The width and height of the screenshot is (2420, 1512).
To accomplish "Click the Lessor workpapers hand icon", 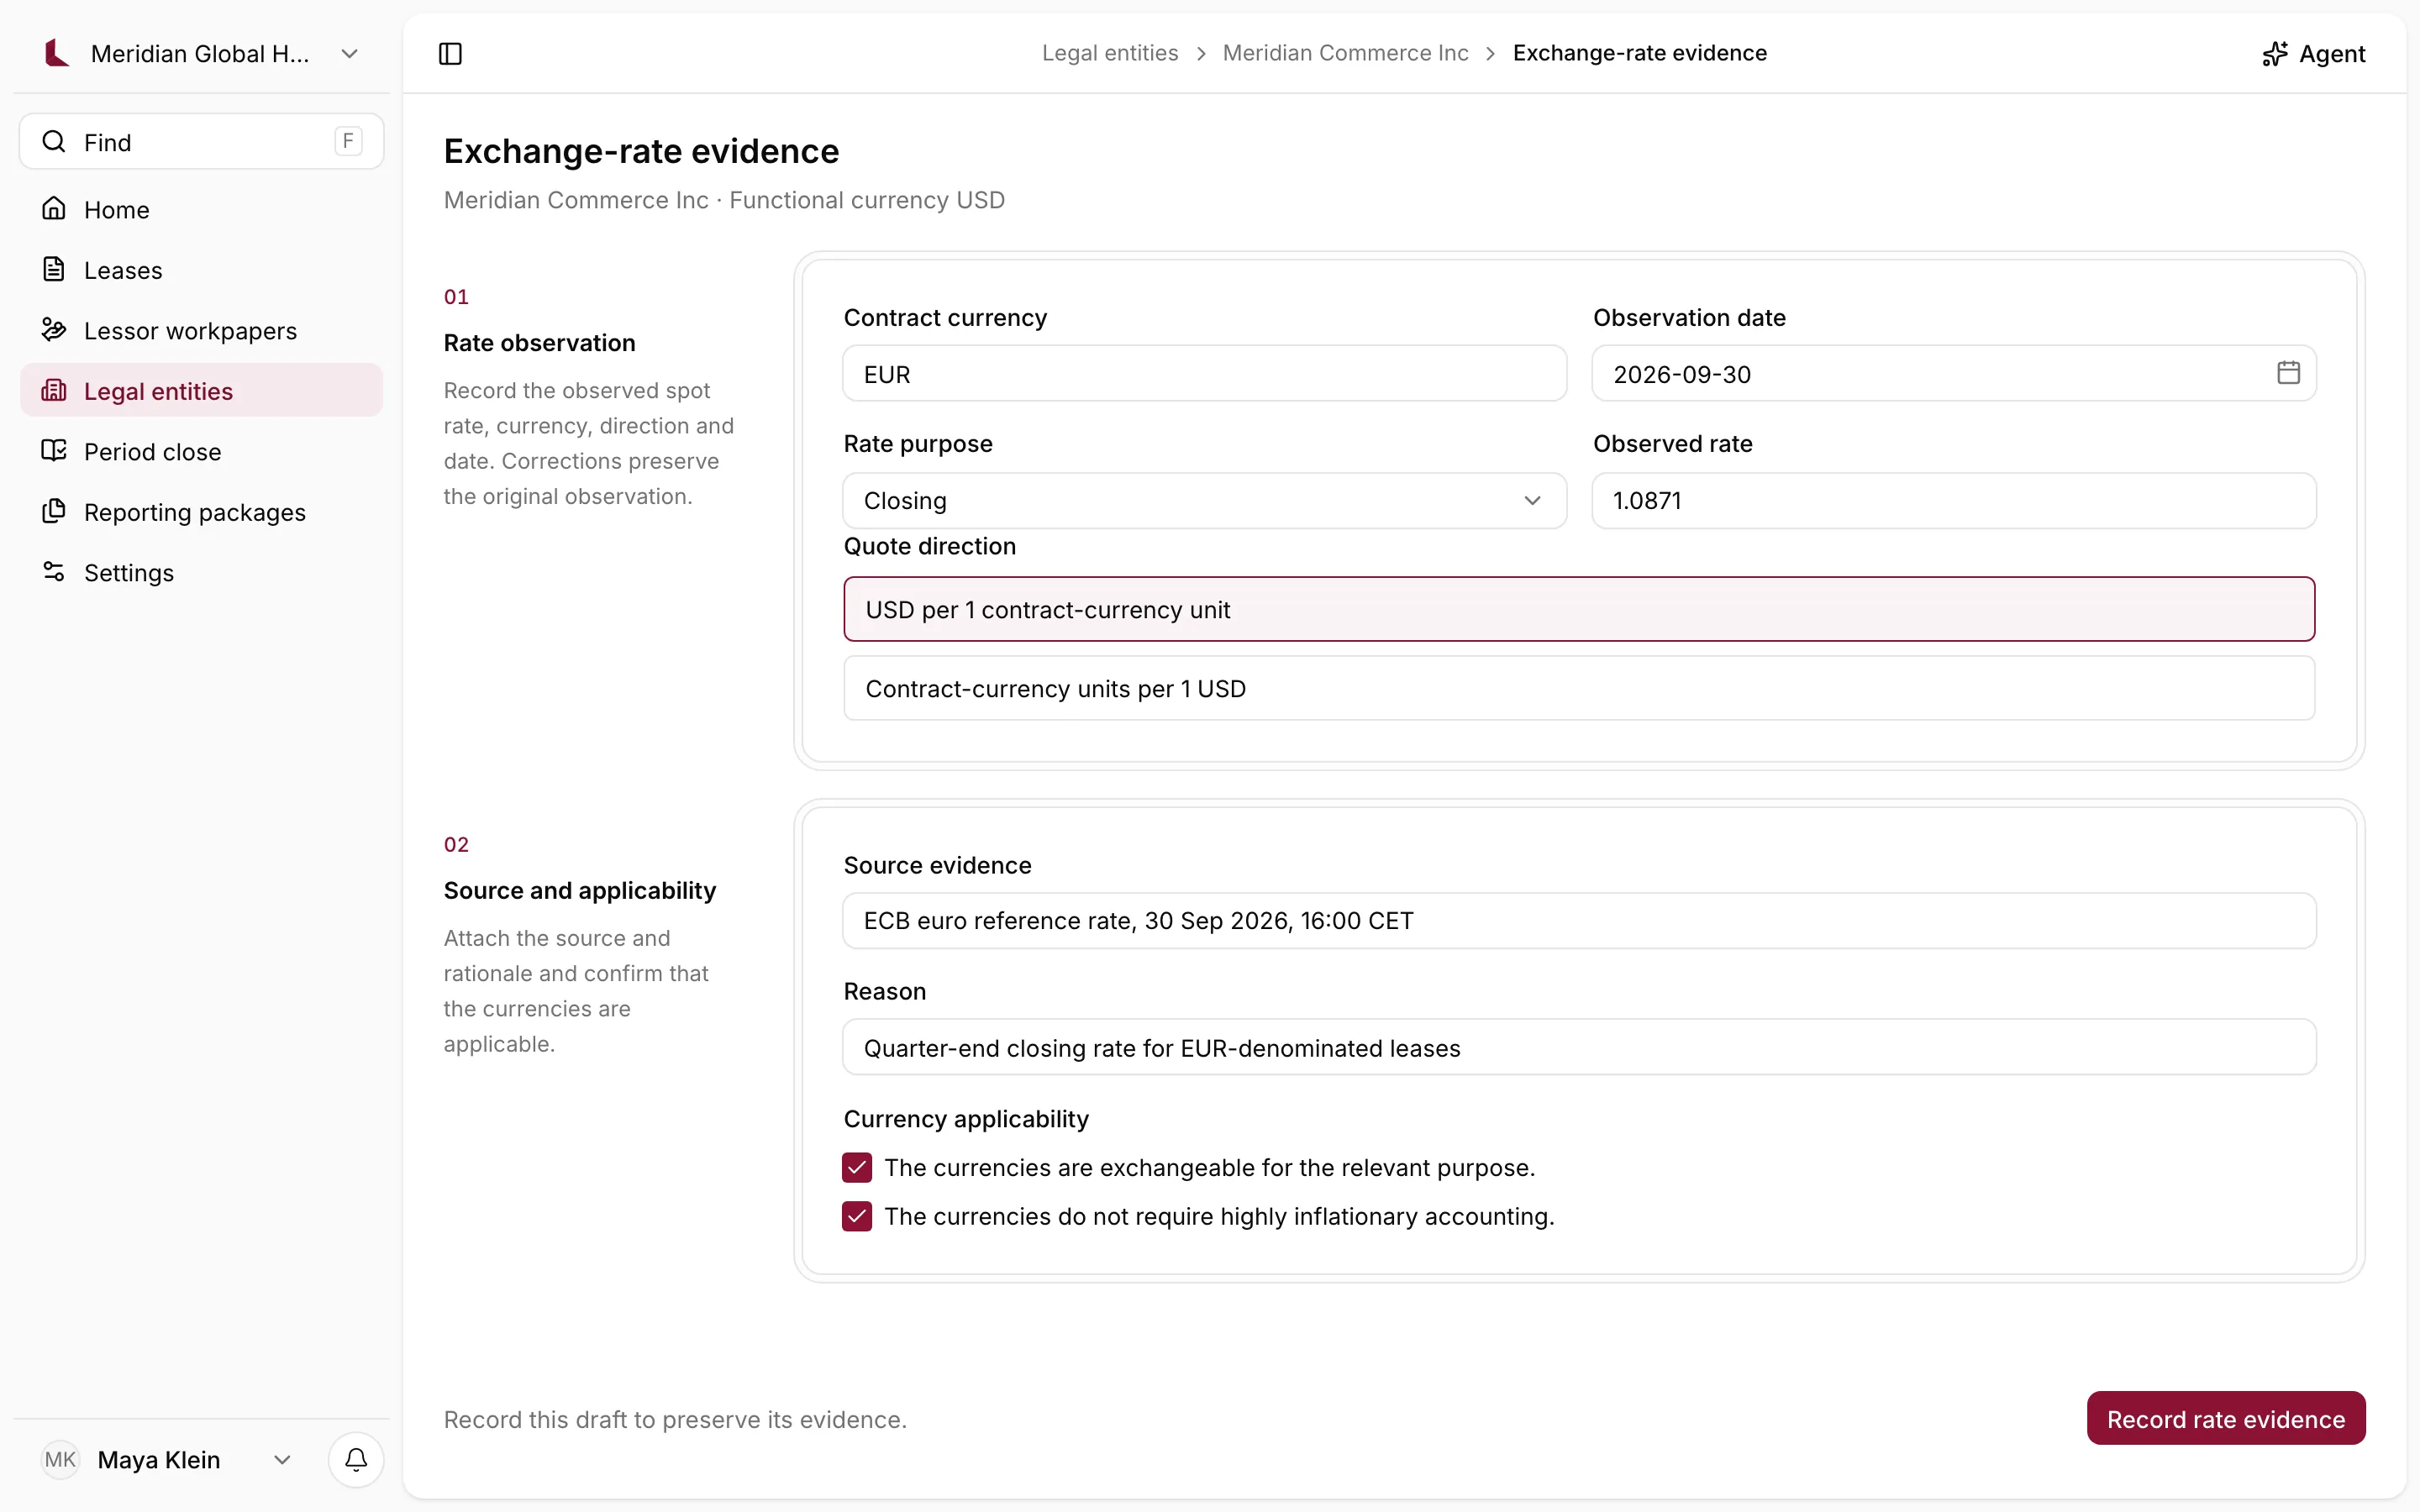I will (54, 329).
